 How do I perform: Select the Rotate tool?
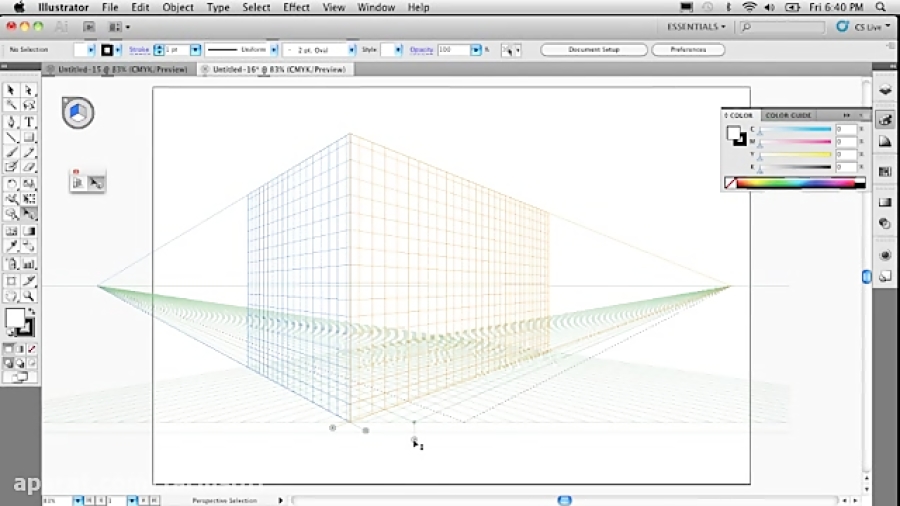[x=11, y=184]
